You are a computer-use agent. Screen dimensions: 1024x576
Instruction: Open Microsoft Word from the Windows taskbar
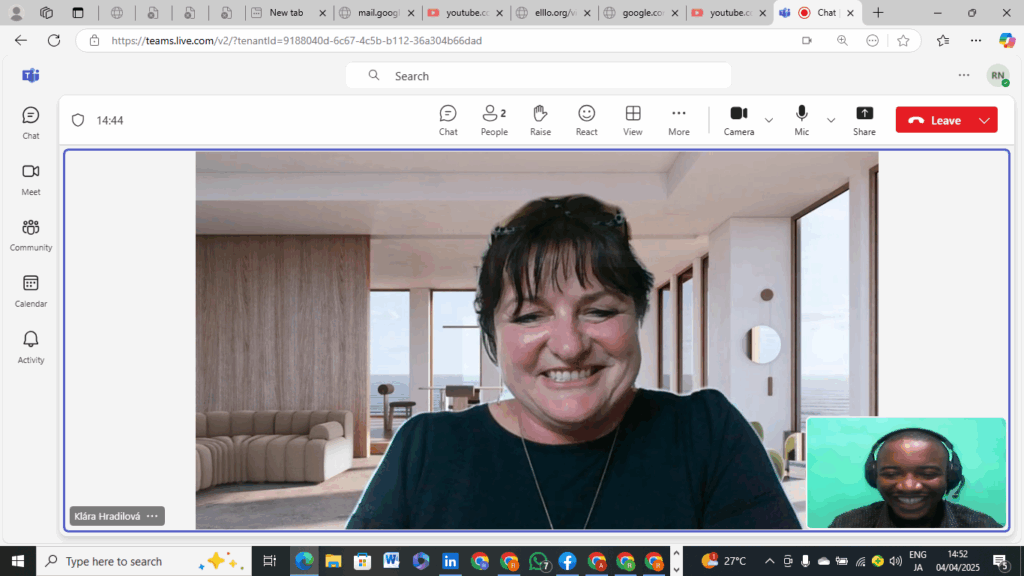point(391,561)
